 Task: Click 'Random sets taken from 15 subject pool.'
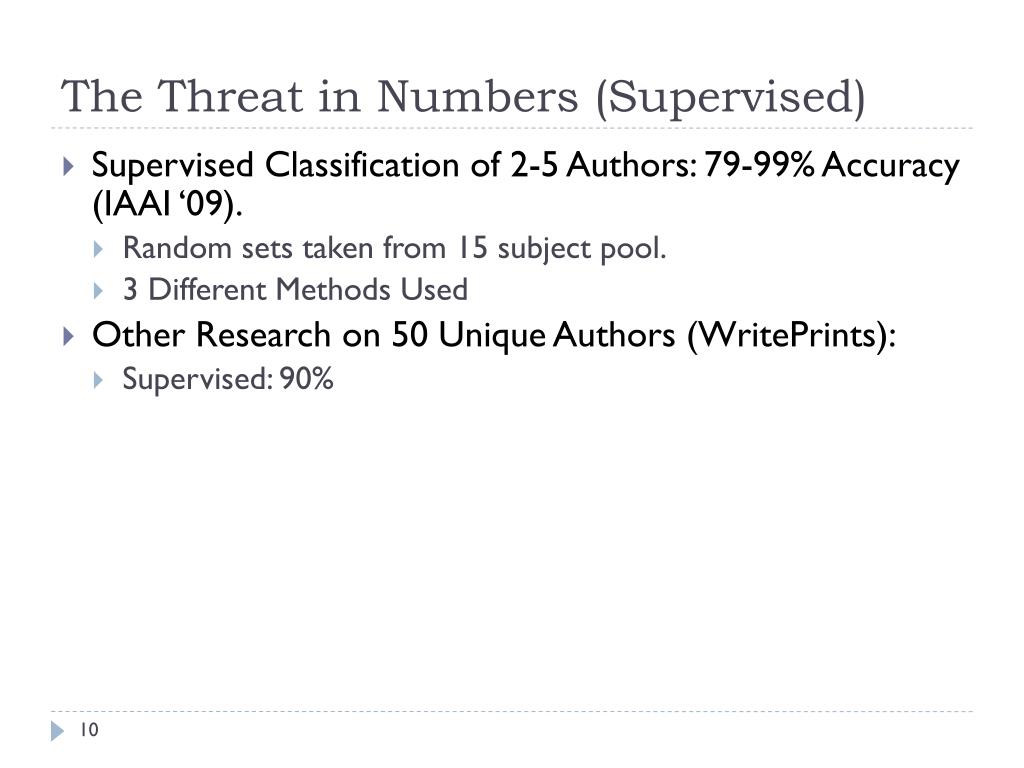point(394,249)
